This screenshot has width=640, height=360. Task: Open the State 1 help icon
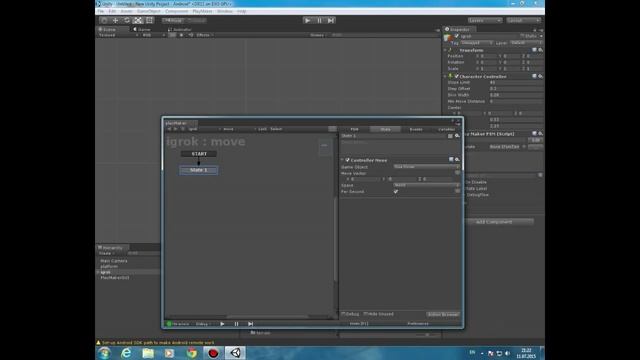click(450, 136)
